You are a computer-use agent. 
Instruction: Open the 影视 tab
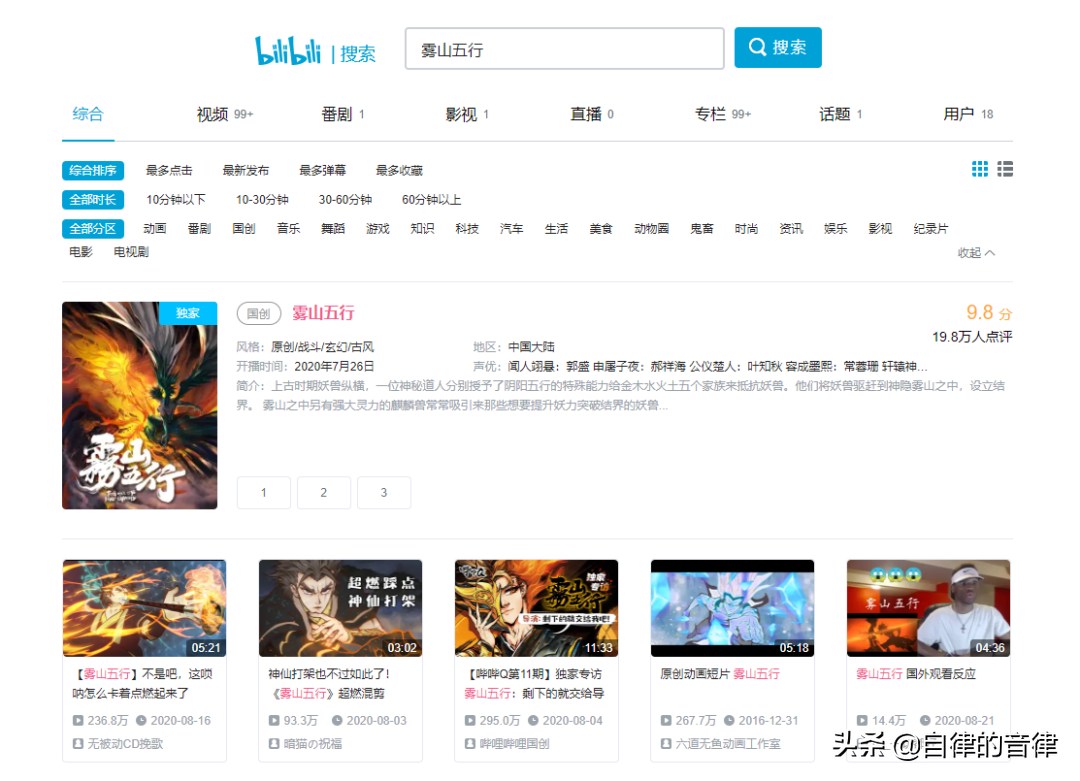click(x=467, y=114)
